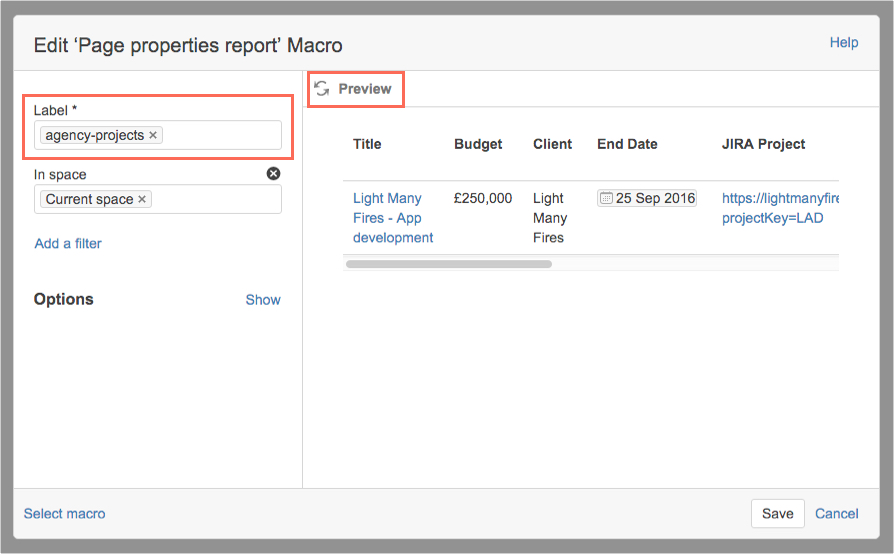The height and width of the screenshot is (554, 894).
Task: Show the Options section
Action: (263, 299)
